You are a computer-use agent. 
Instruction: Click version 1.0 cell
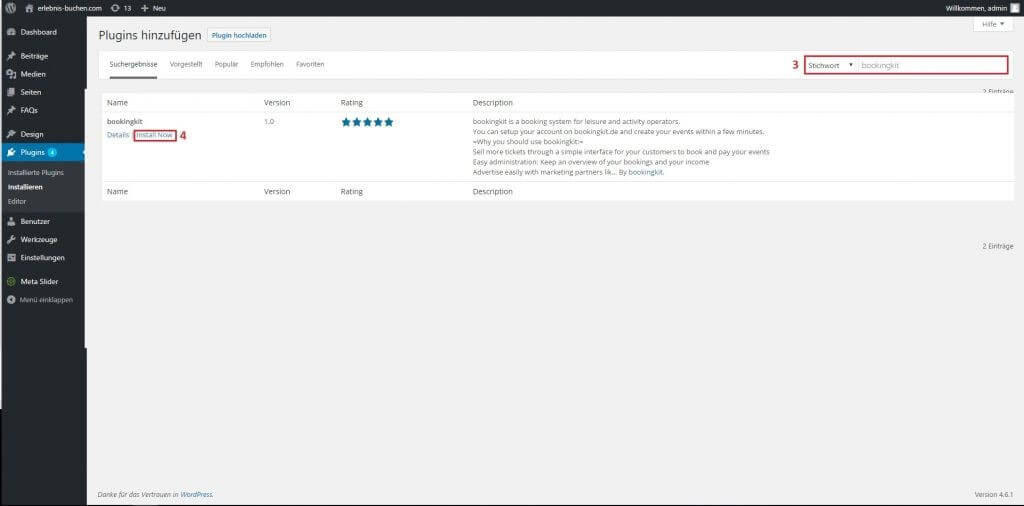pos(269,122)
